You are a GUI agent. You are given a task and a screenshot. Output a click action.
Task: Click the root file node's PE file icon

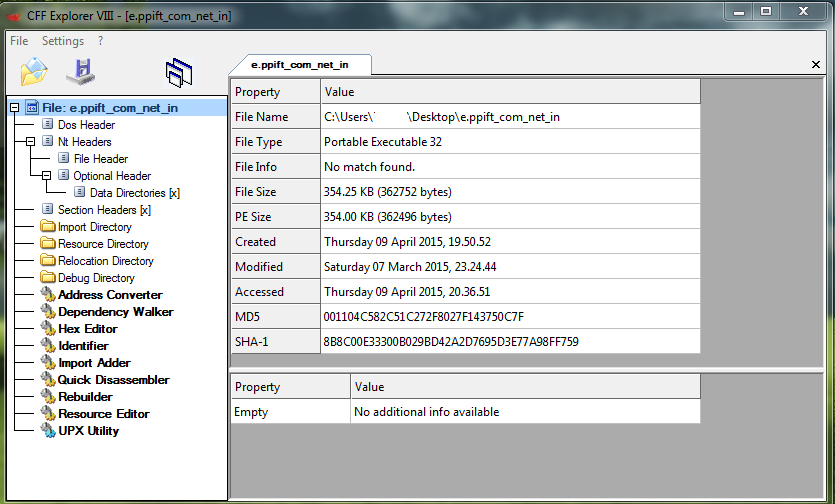(x=32, y=108)
